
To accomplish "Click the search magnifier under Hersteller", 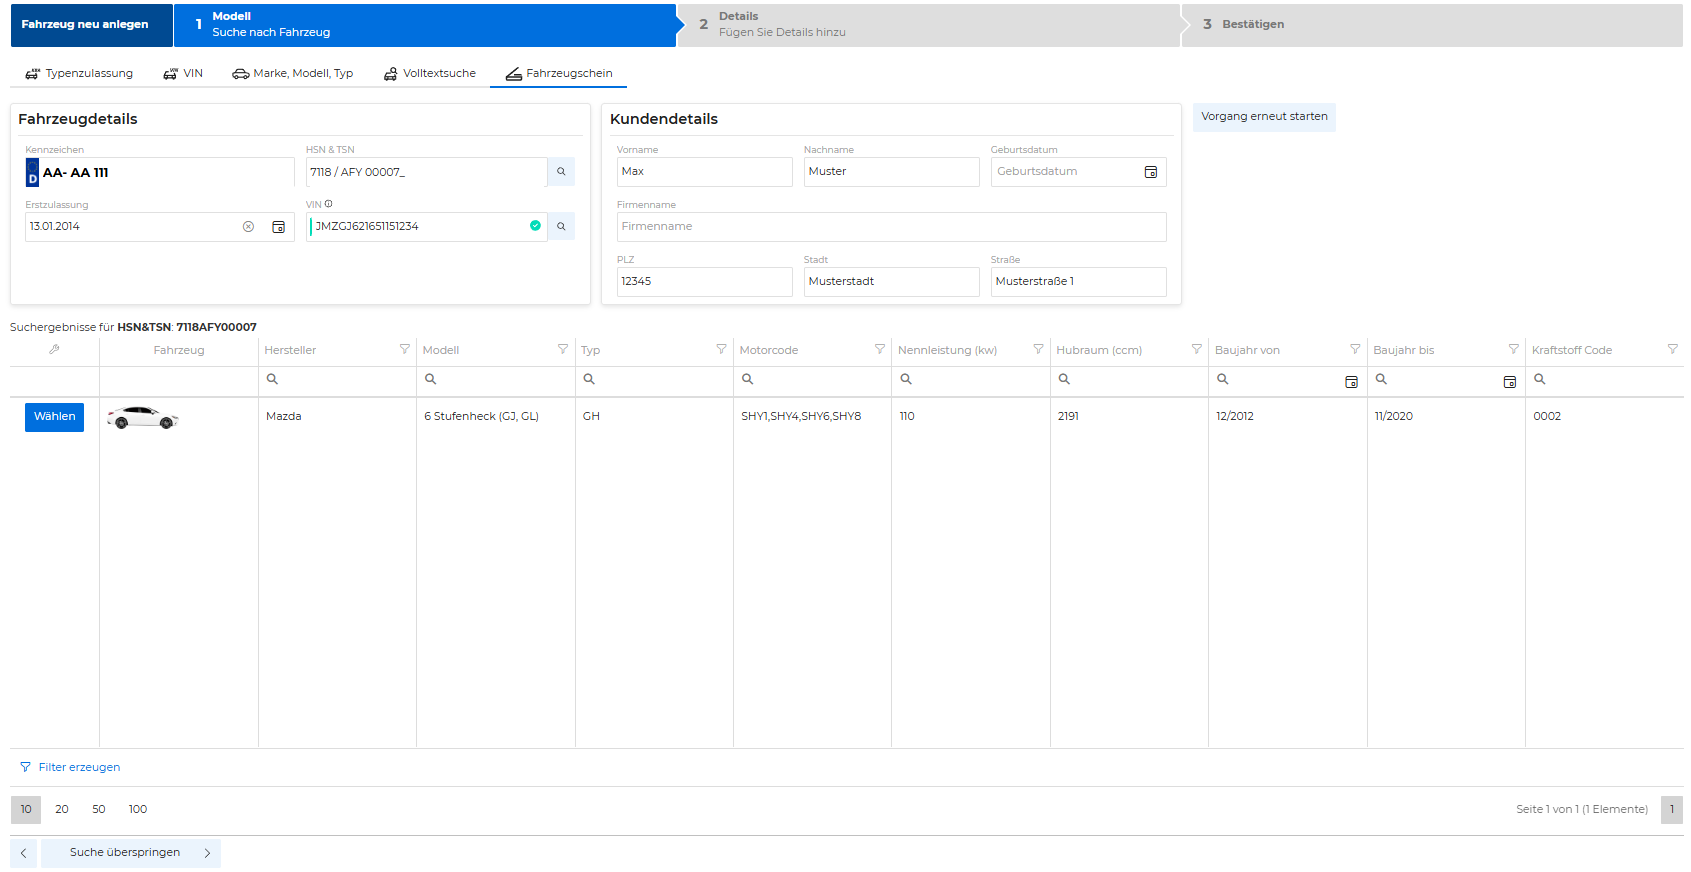I will 272,379.
